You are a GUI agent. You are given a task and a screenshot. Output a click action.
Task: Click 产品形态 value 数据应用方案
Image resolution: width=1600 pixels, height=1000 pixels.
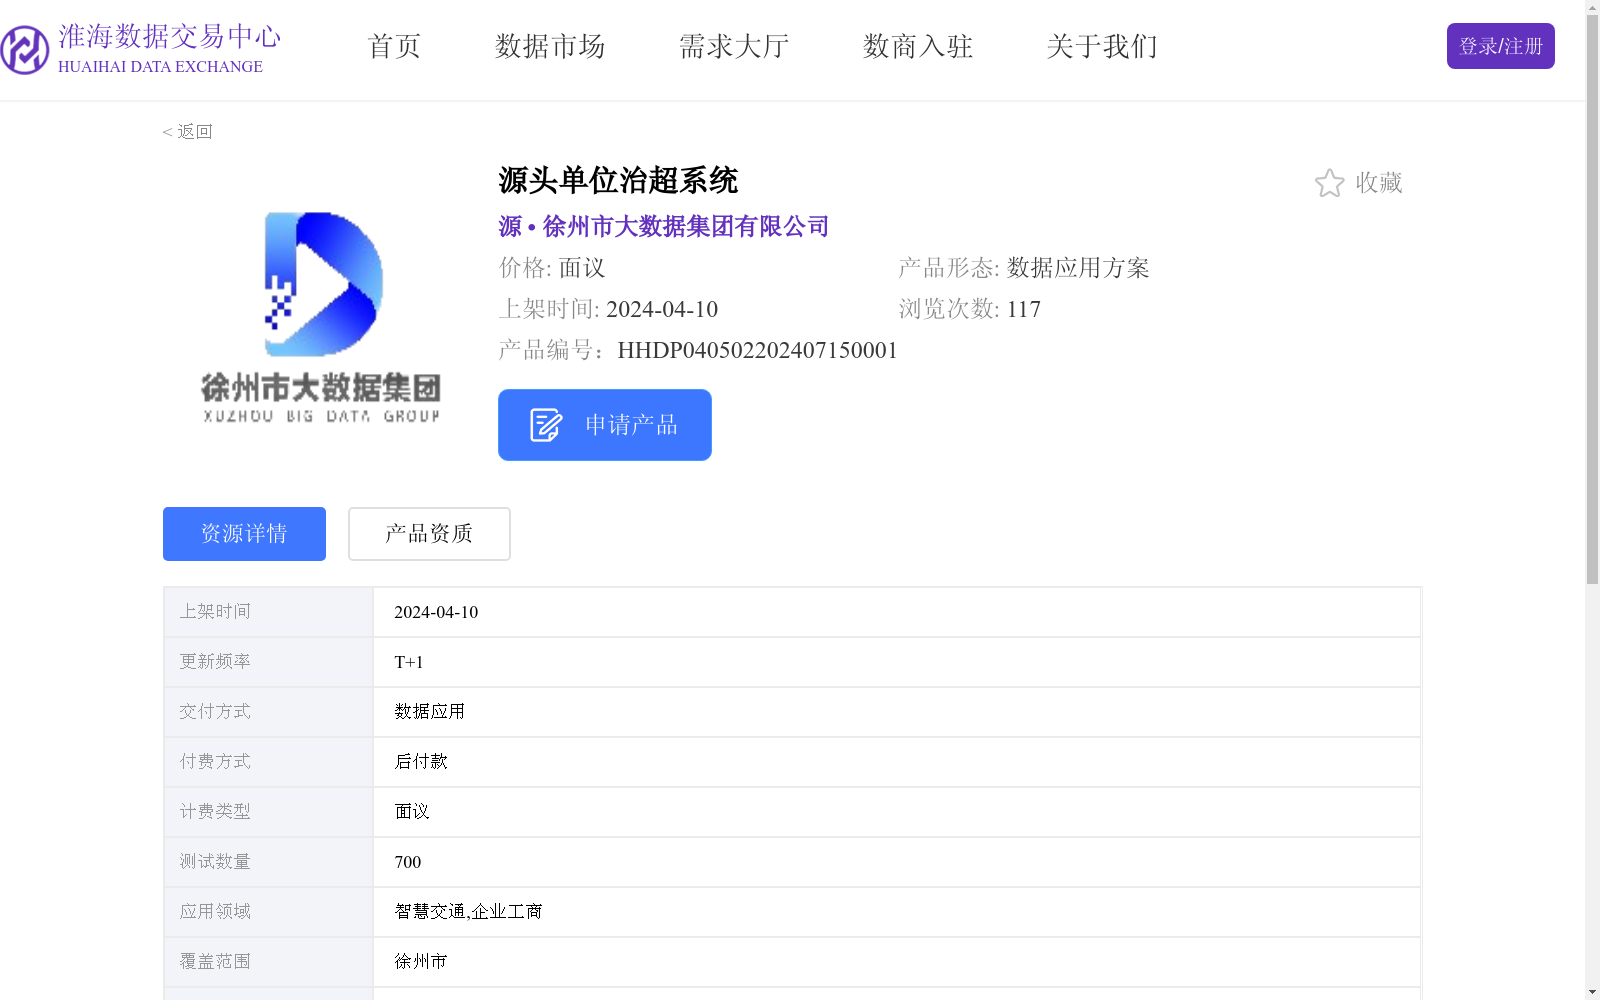tap(1078, 268)
